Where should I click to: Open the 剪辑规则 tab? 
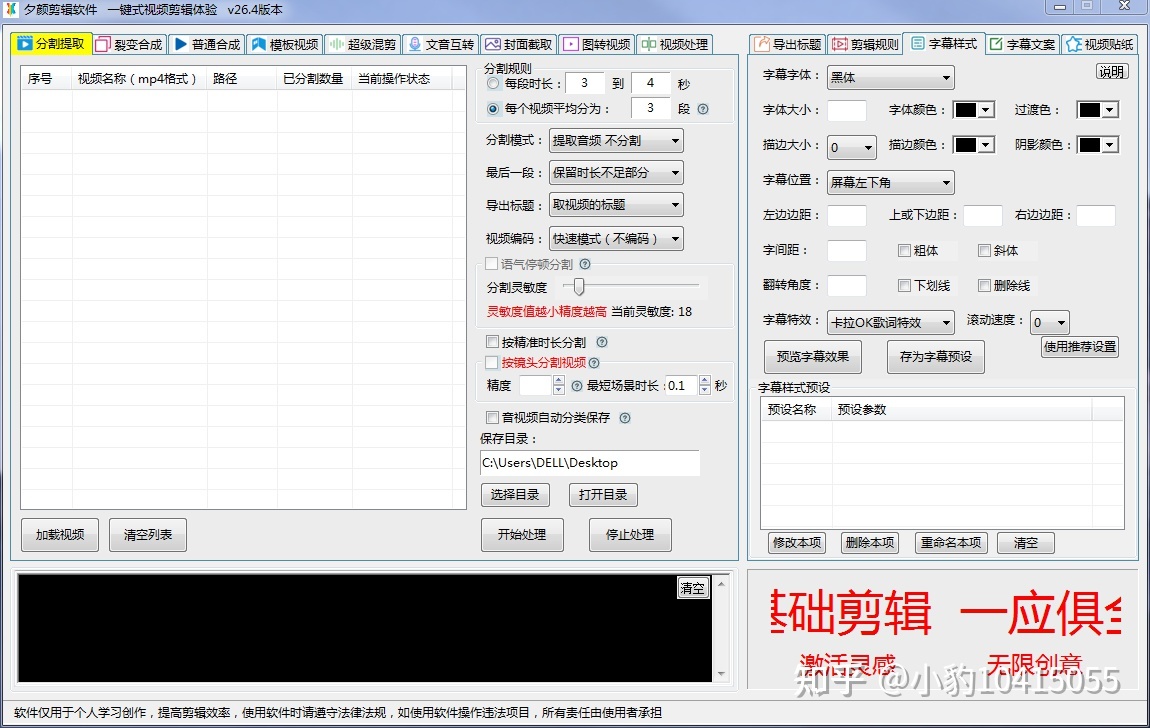865,45
